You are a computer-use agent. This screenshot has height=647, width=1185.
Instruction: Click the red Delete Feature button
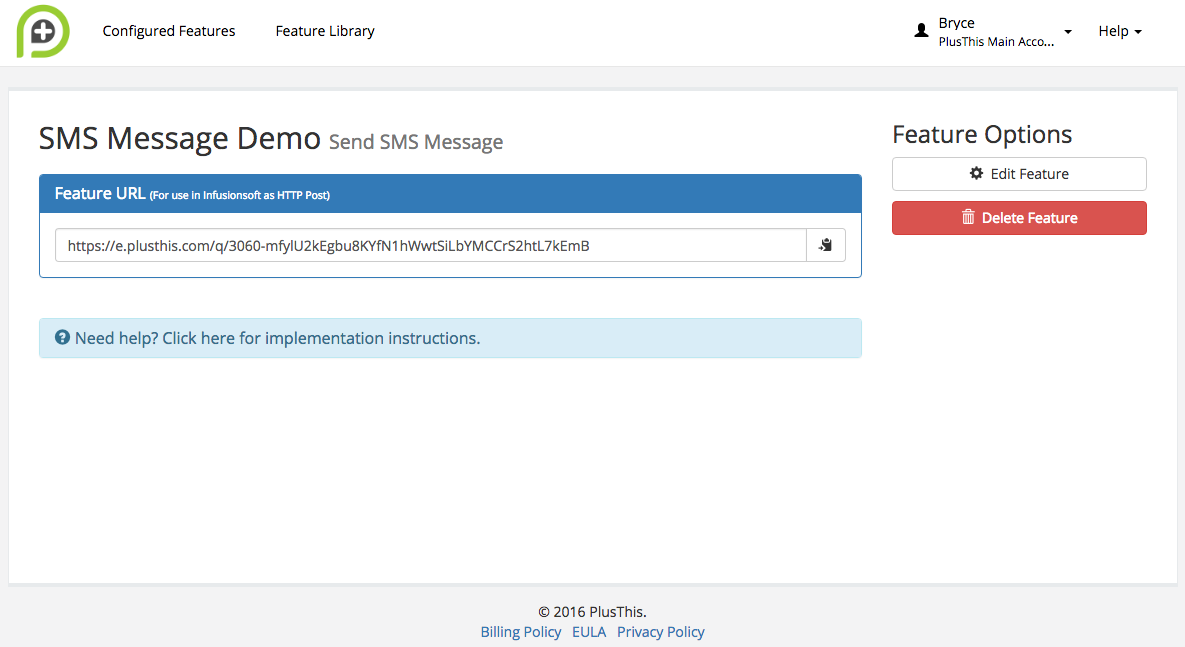tap(1019, 218)
